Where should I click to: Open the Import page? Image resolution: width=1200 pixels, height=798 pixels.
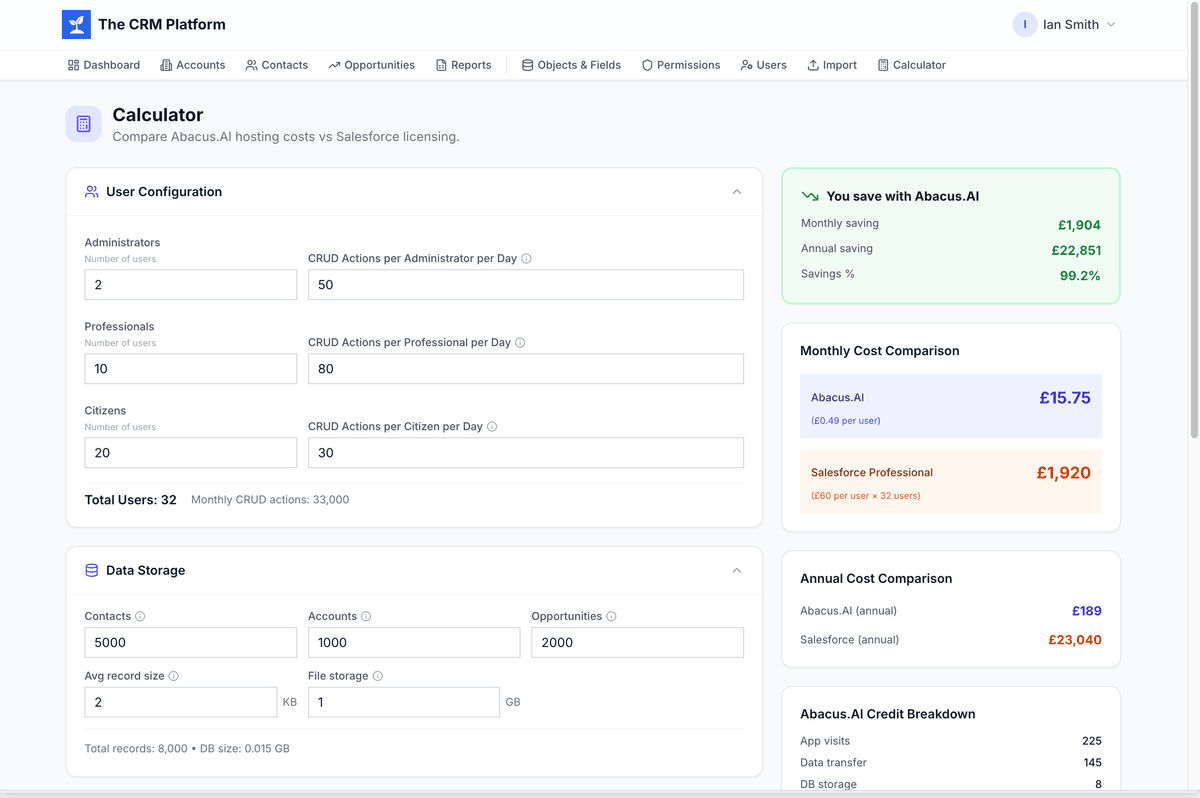tap(831, 65)
